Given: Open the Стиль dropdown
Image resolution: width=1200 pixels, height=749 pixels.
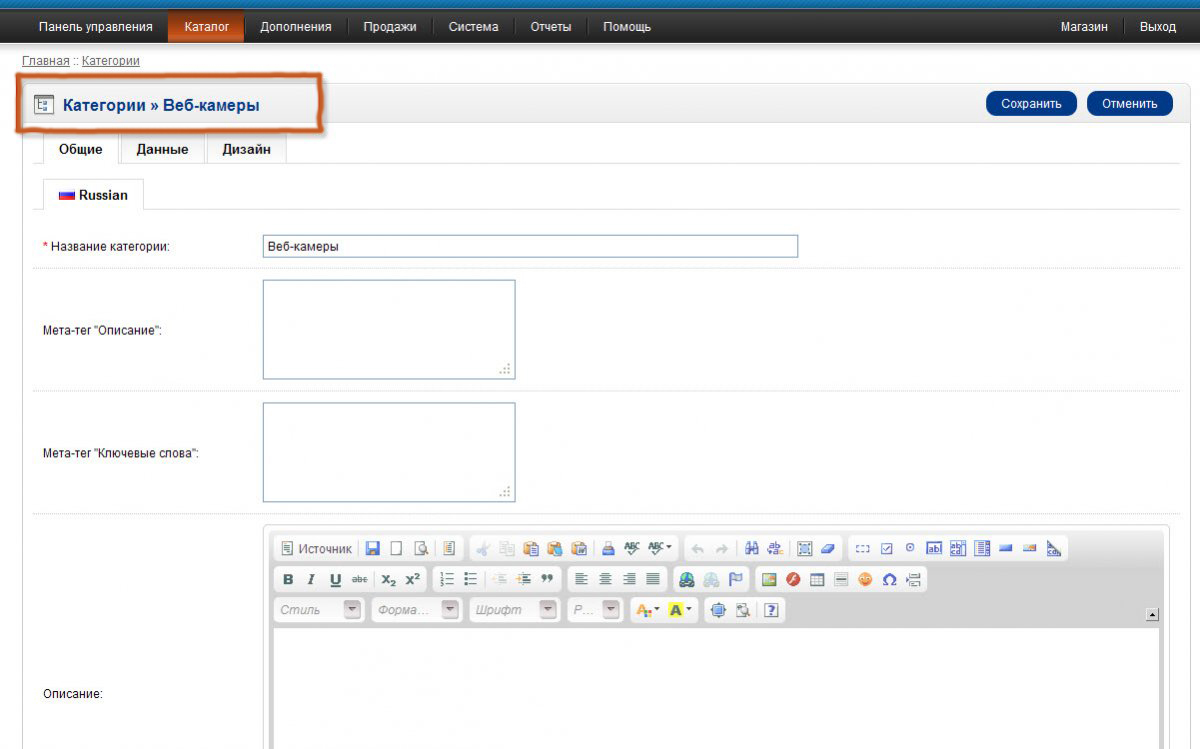Looking at the screenshot, I should point(352,610).
